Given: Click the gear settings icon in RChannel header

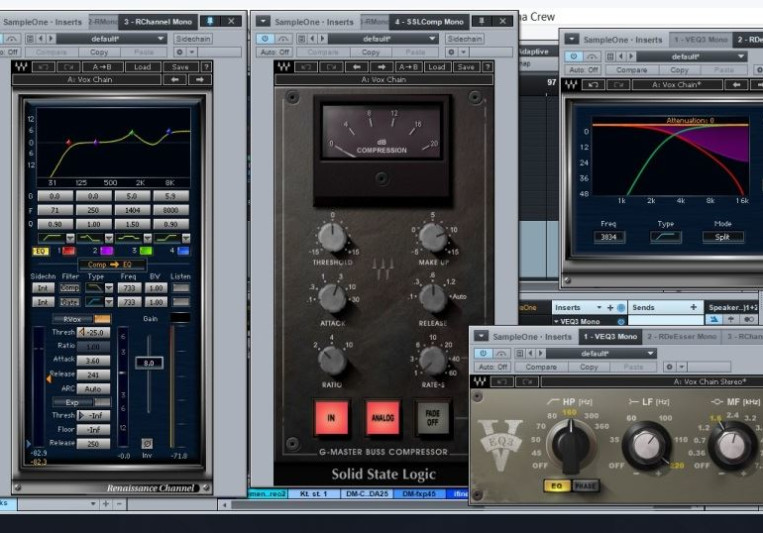Looking at the screenshot, I should 180,52.
